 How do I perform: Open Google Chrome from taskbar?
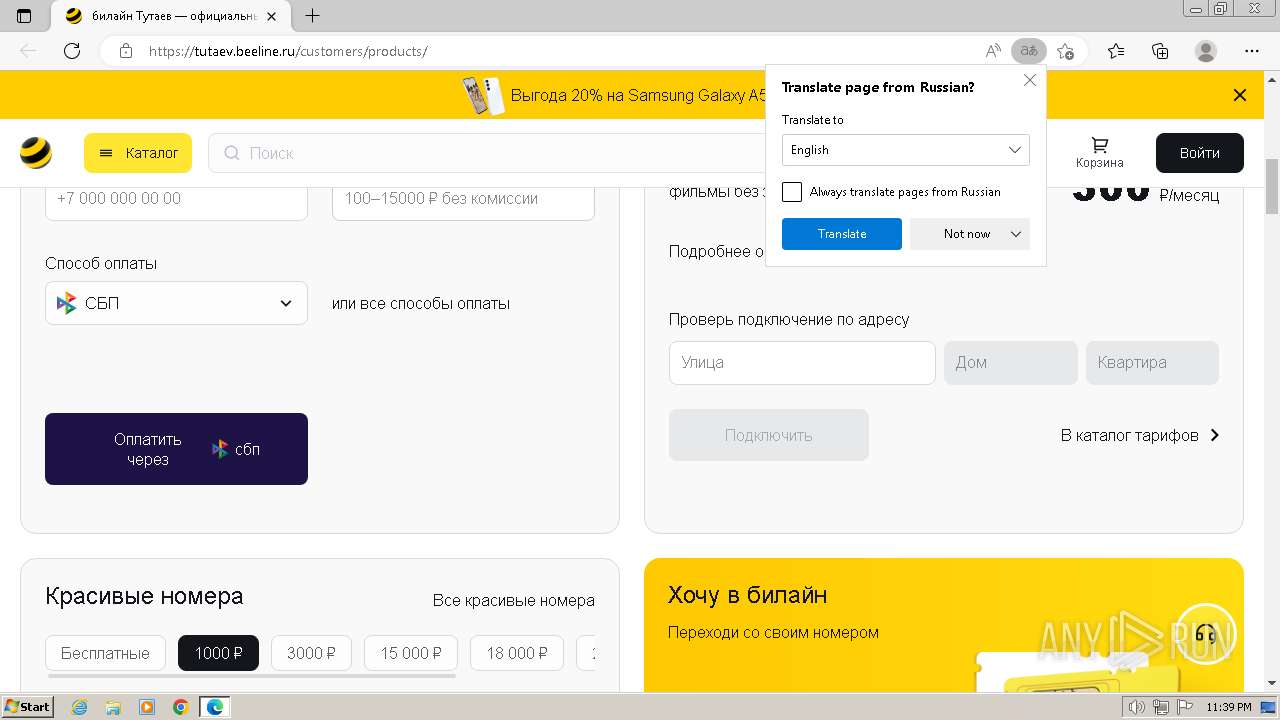tap(181, 707)
